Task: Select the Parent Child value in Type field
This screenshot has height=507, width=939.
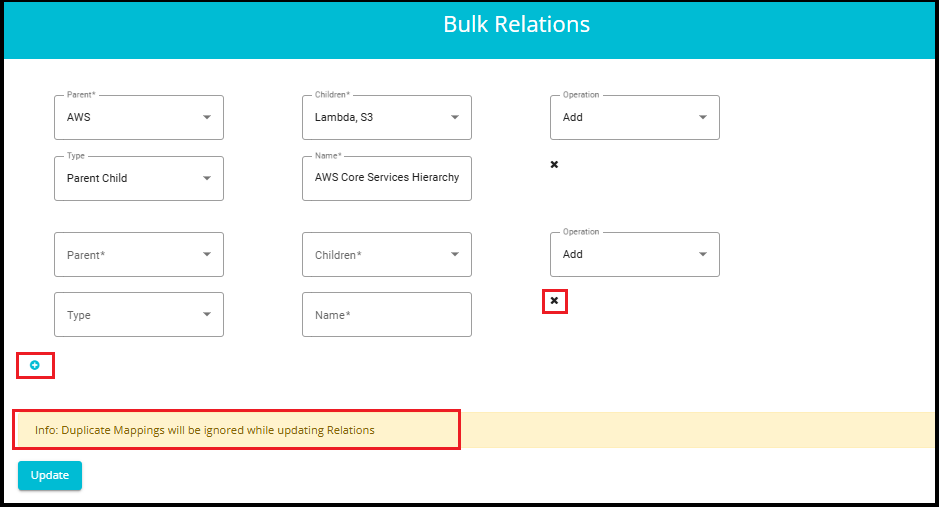Action: click(x=97, y=178)
